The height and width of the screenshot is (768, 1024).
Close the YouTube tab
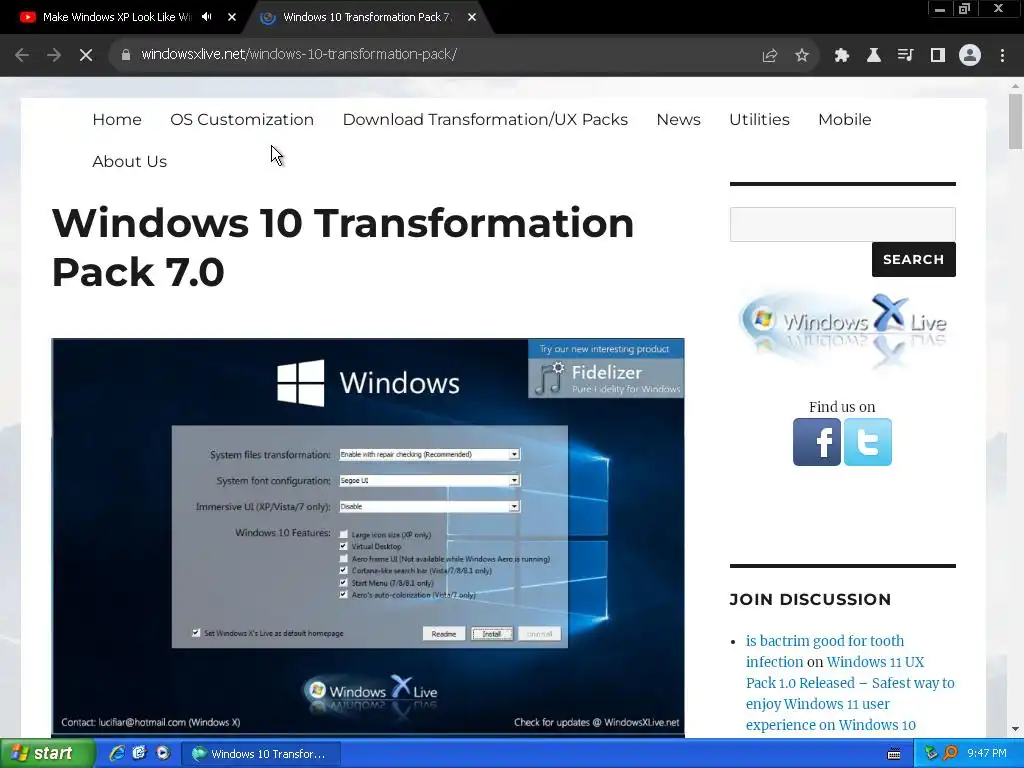pyautogui.click(x=232, y=18)
